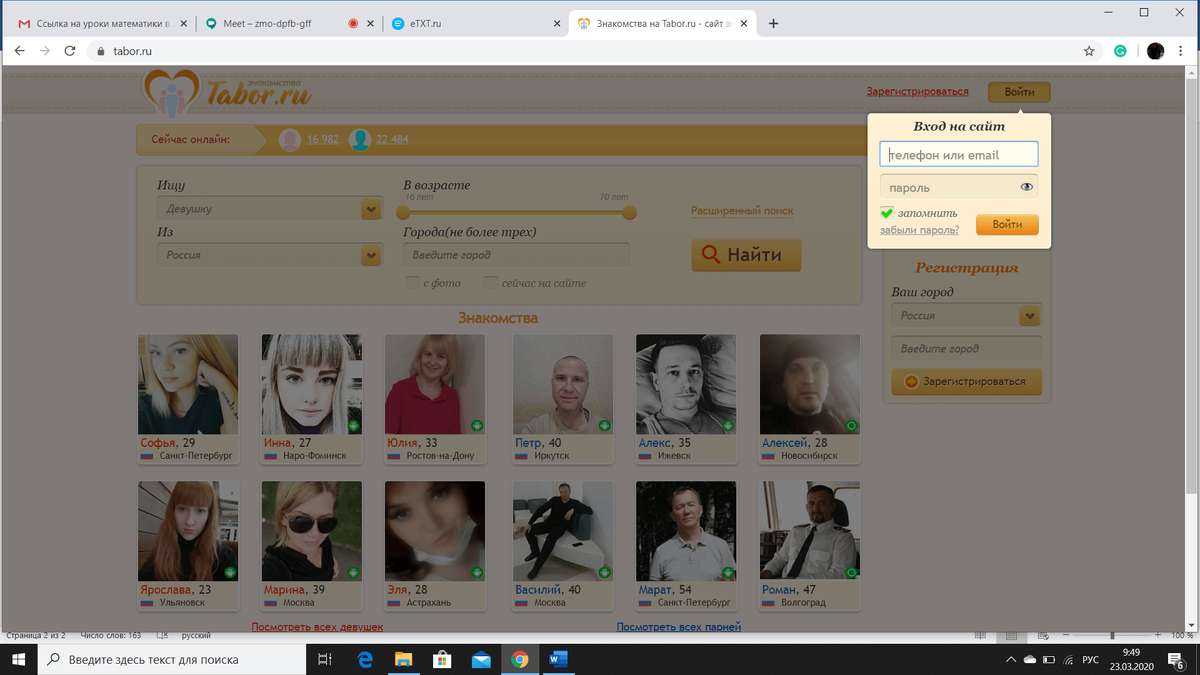Click the male online users icon
This screenshot has height=675, width=1200.
pos(360,140)
